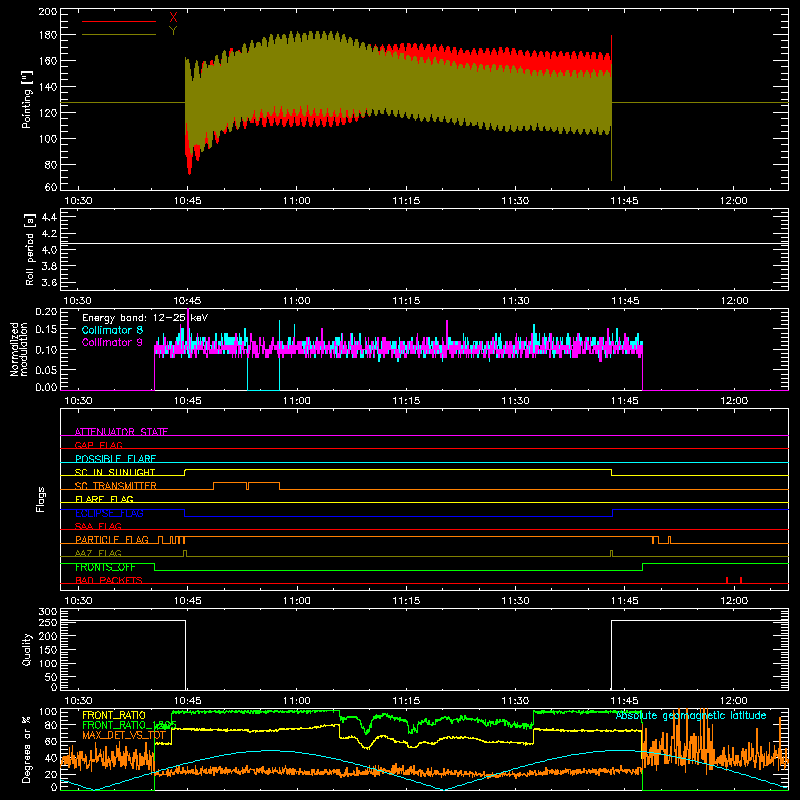Click the magenta "Collimator 9" label

tap(112, 342)
